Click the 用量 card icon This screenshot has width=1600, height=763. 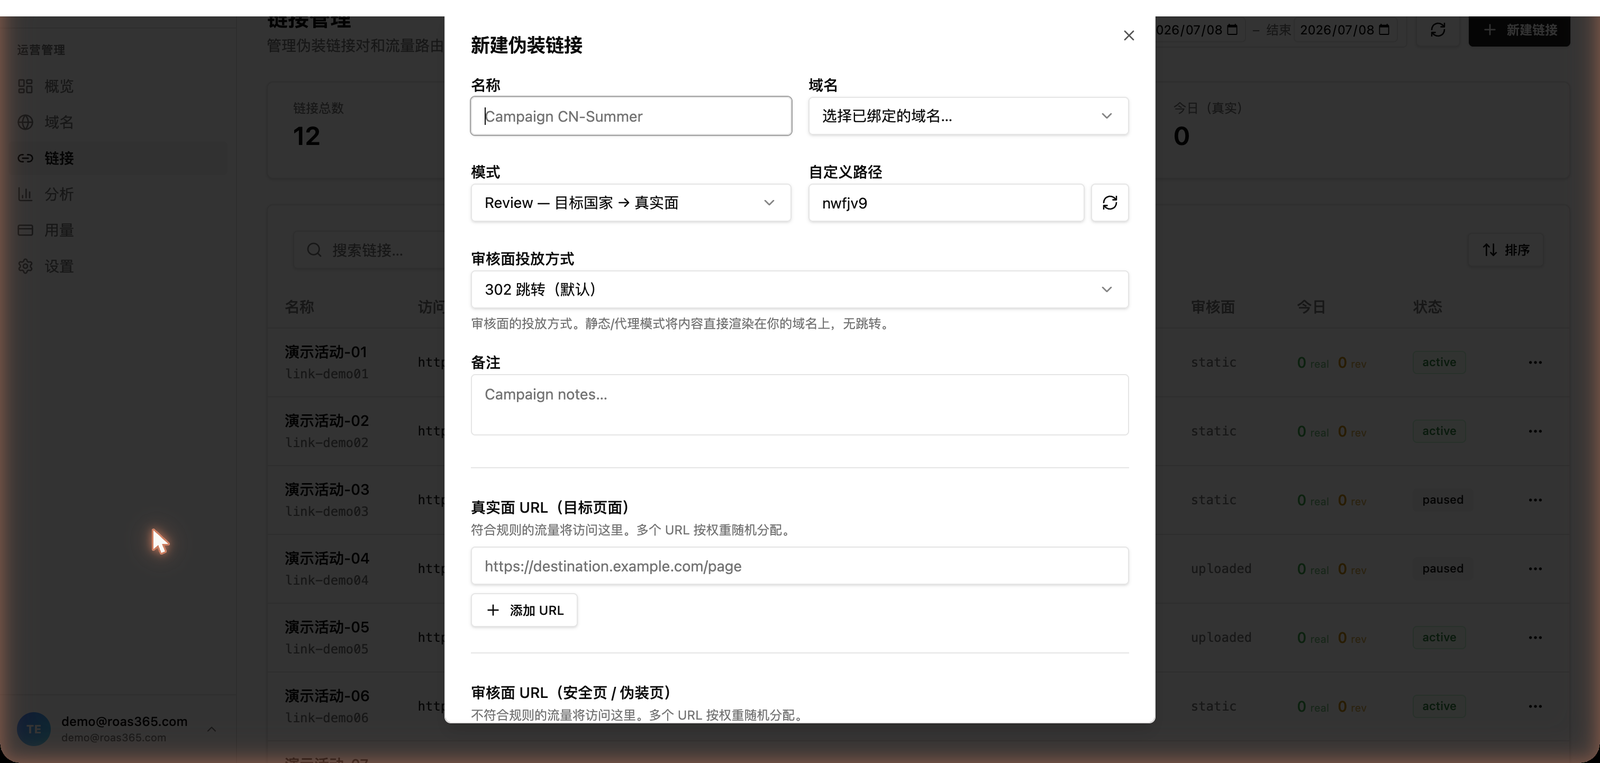[x=26, y=230]
